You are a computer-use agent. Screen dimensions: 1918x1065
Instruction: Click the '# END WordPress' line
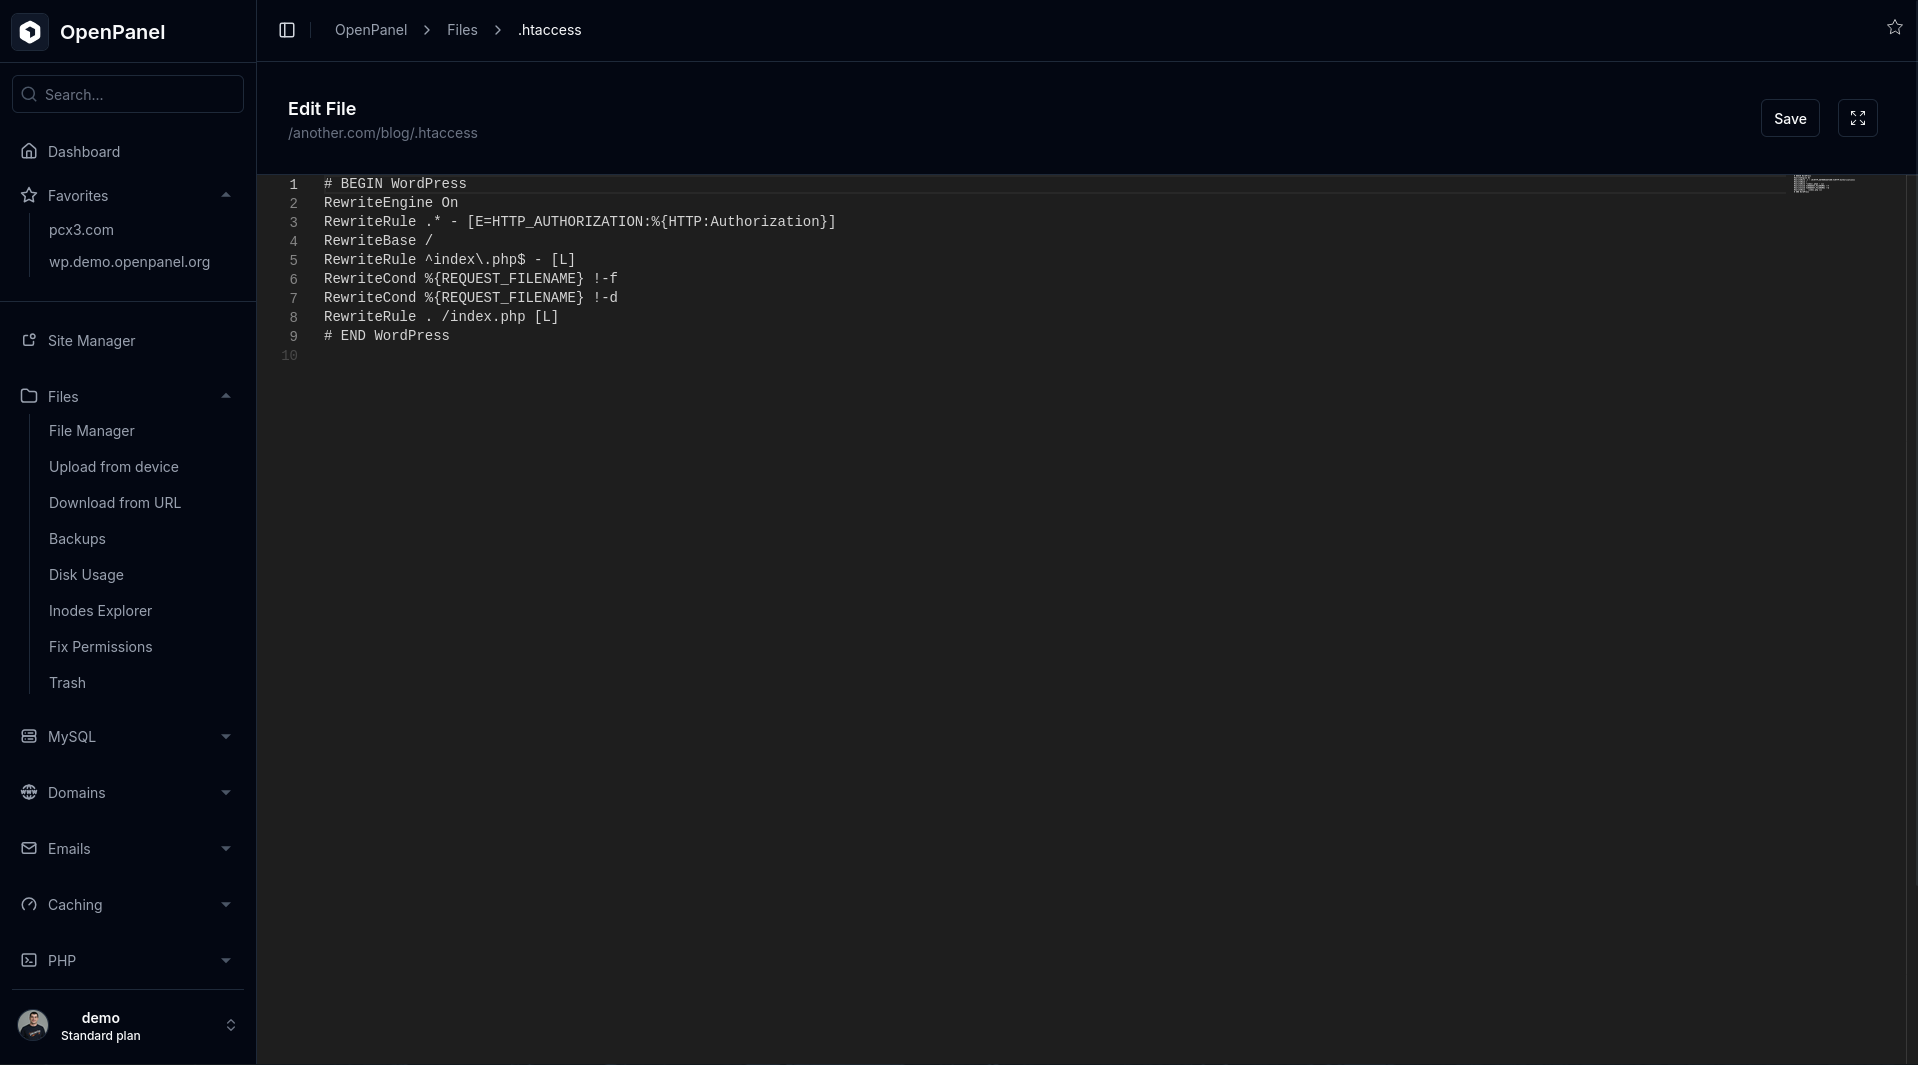coord(386,336)
